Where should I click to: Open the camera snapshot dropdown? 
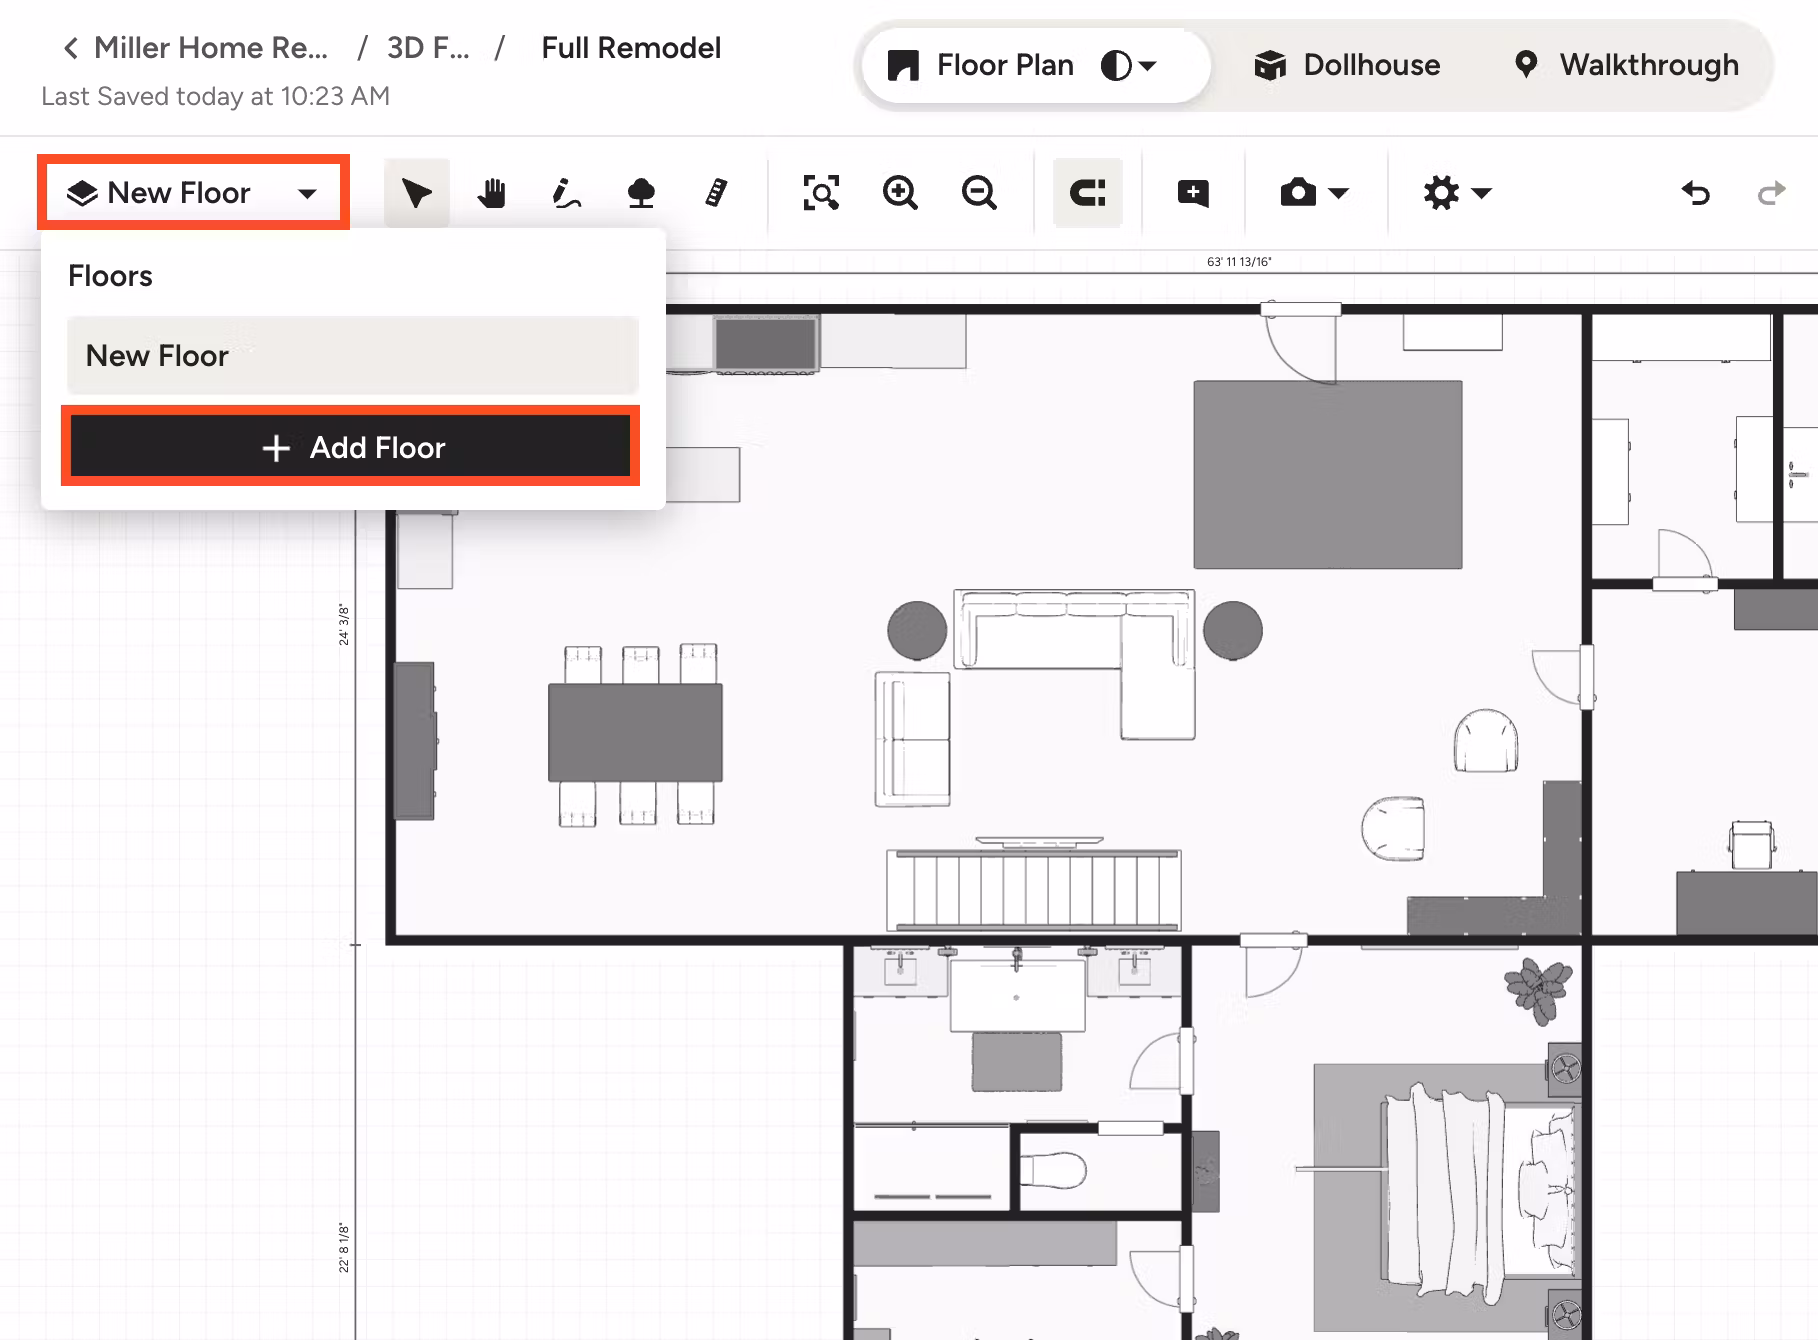1314,192
